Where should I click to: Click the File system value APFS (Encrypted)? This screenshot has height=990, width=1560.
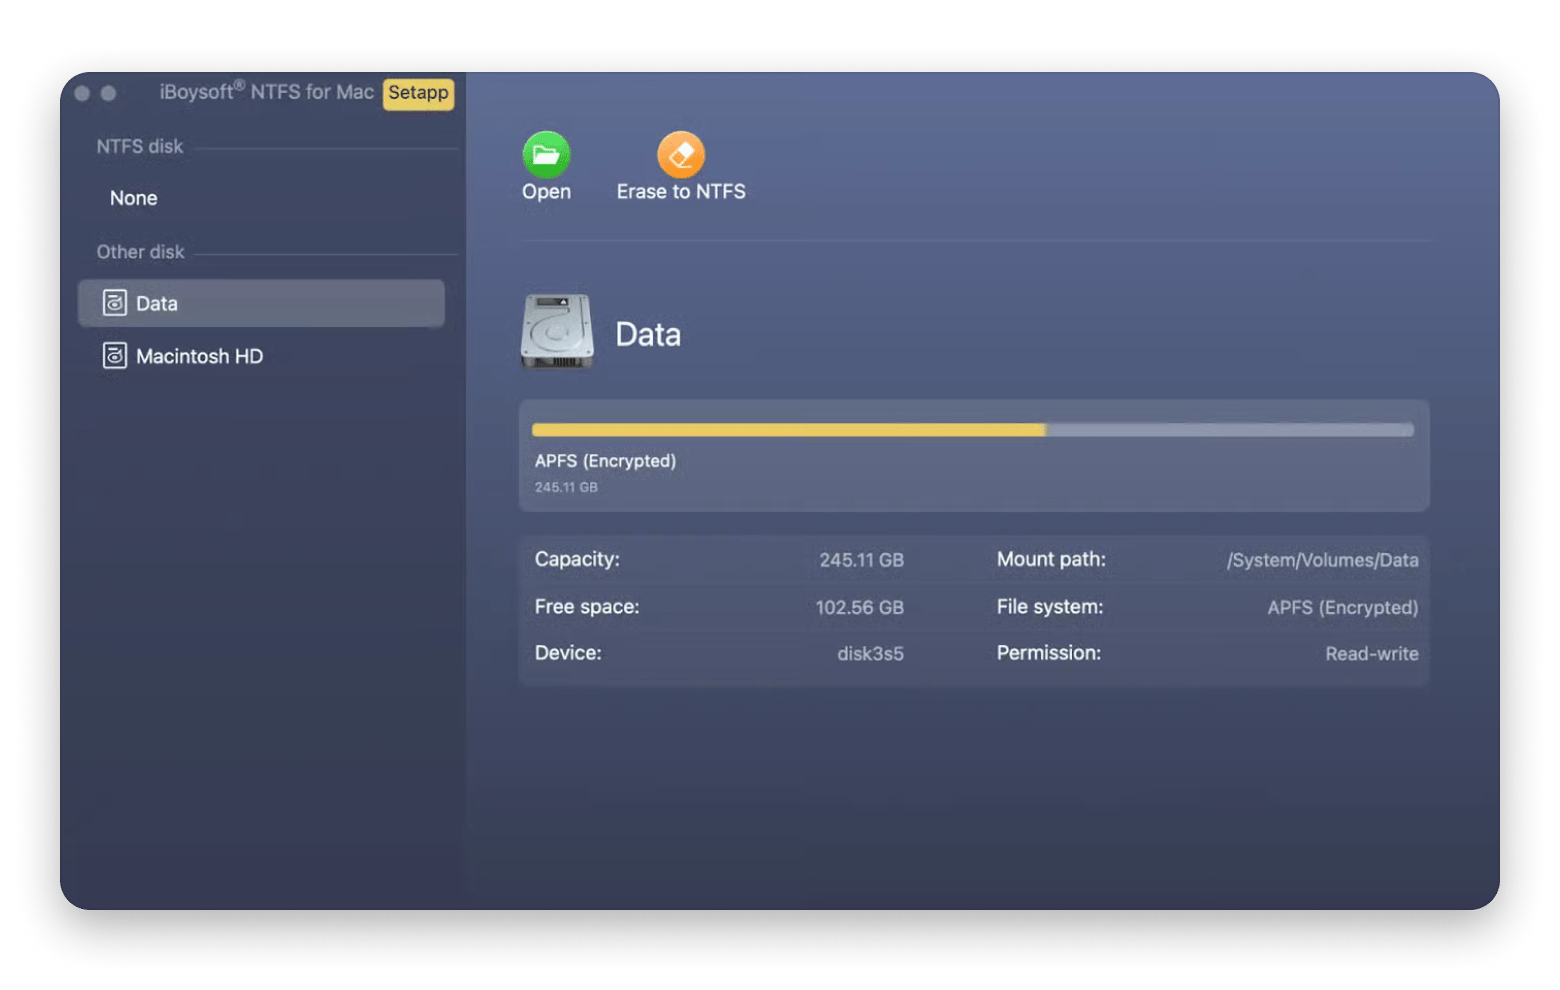pyautogui.click(x=1342, y=607)
